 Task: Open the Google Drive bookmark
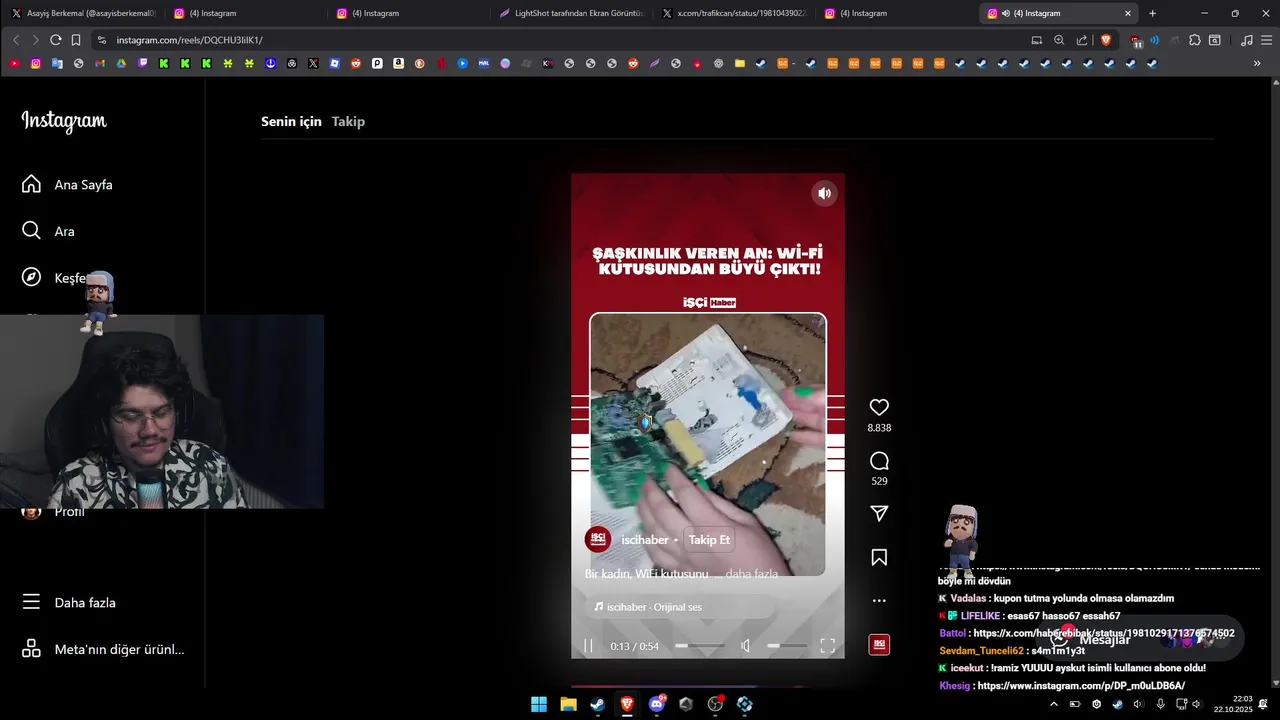point(121,63)
